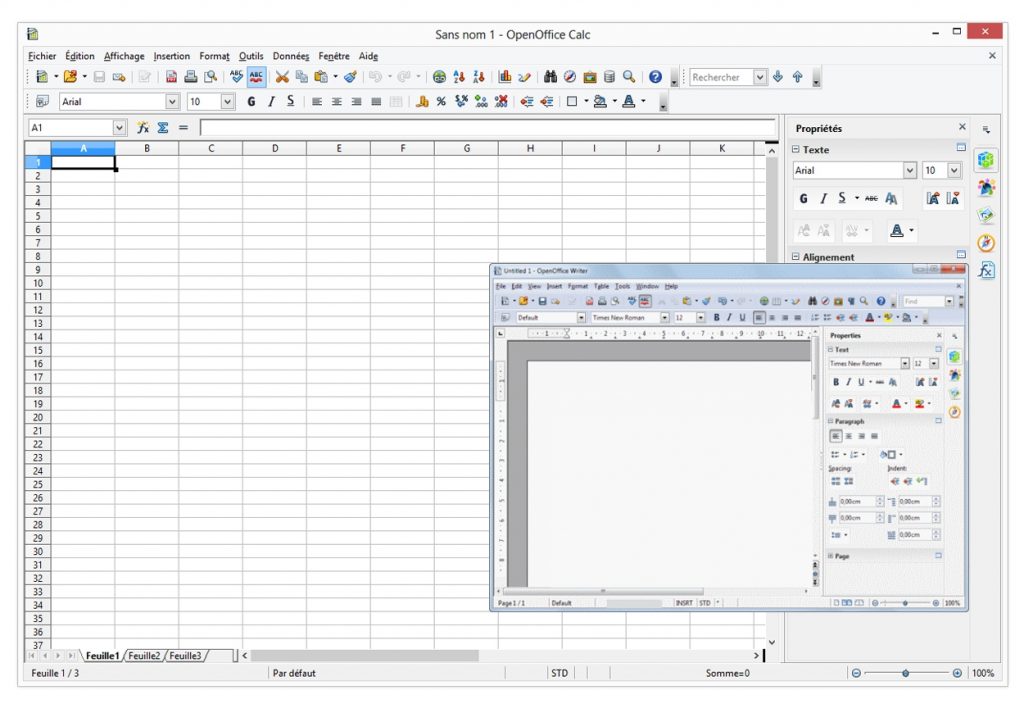Open the Function Wizard next to formula bar
The image size is (1024, 713).
(142, 127)
